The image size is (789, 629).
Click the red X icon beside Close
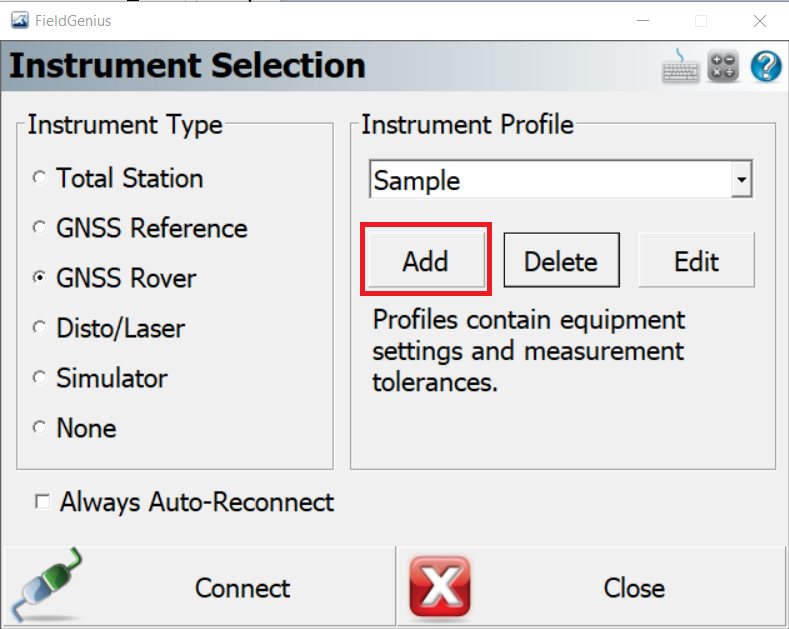(440, 587)
